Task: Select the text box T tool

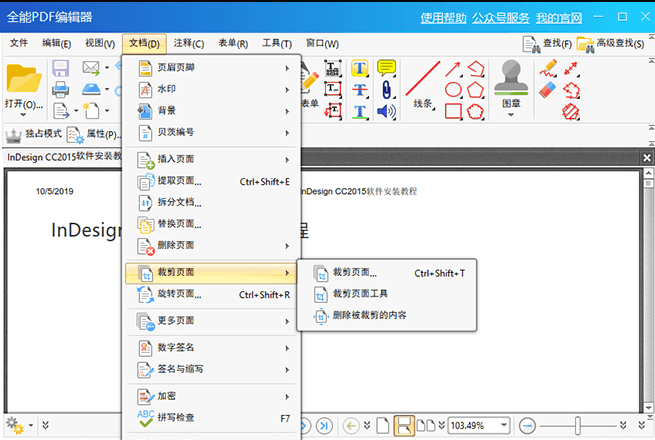Action: tap(333, 89)
